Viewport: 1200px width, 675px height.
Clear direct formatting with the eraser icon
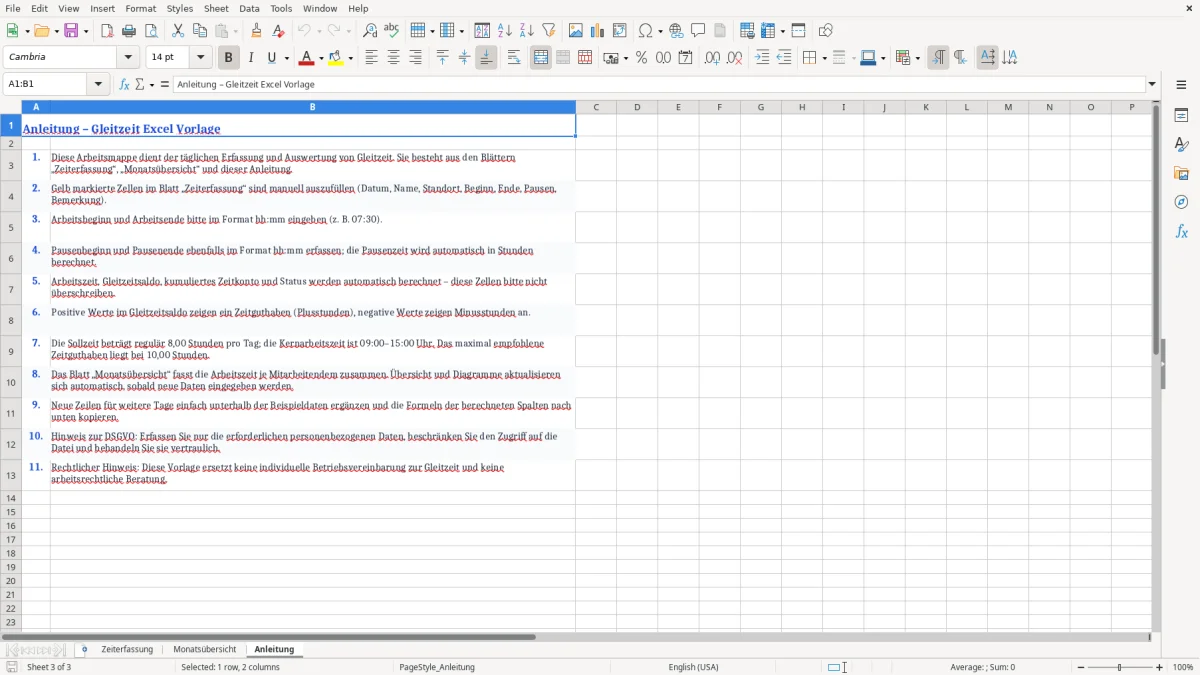tap(278, 31)
